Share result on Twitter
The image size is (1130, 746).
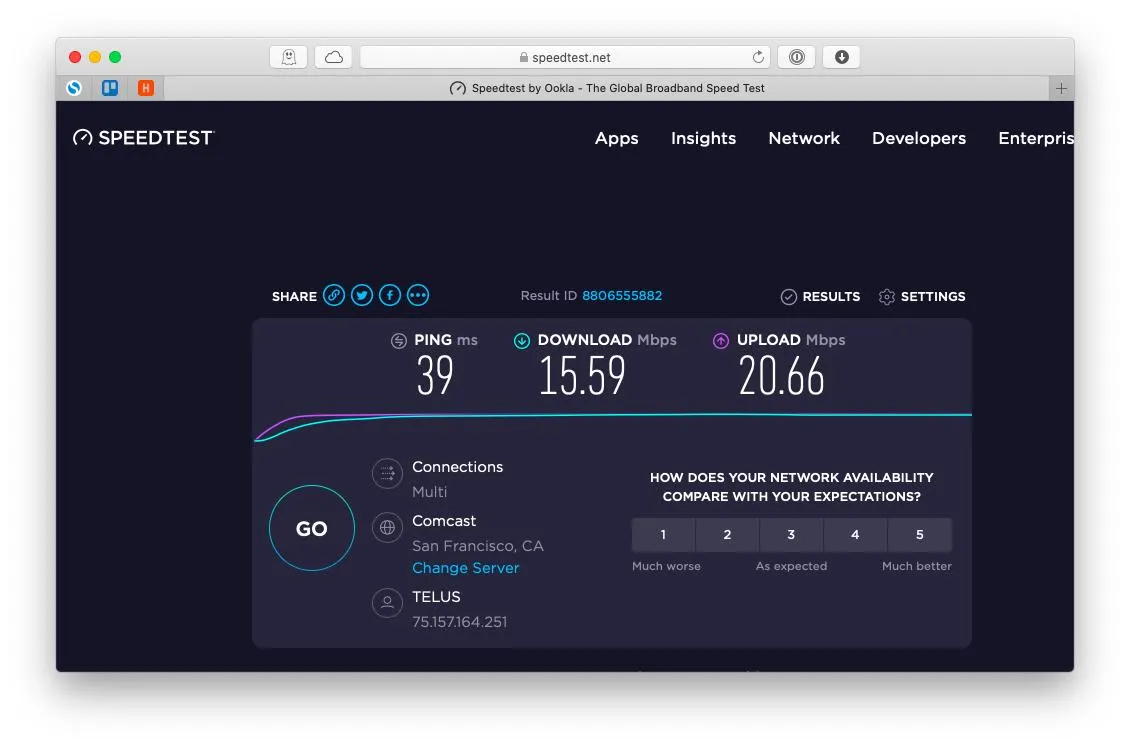tap(362, 296)
